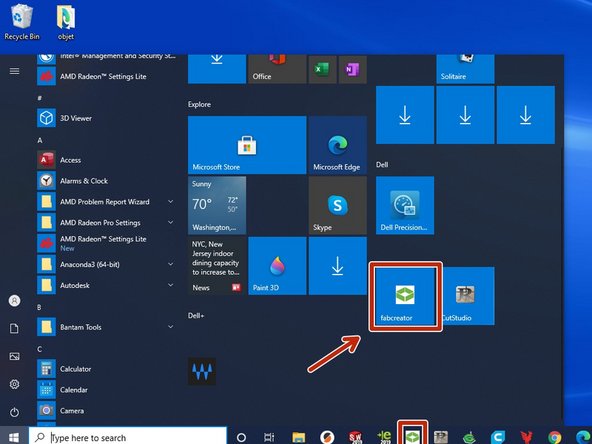
Task: Select the Recycle Bin desktop icon
Action: pos(22,21)
